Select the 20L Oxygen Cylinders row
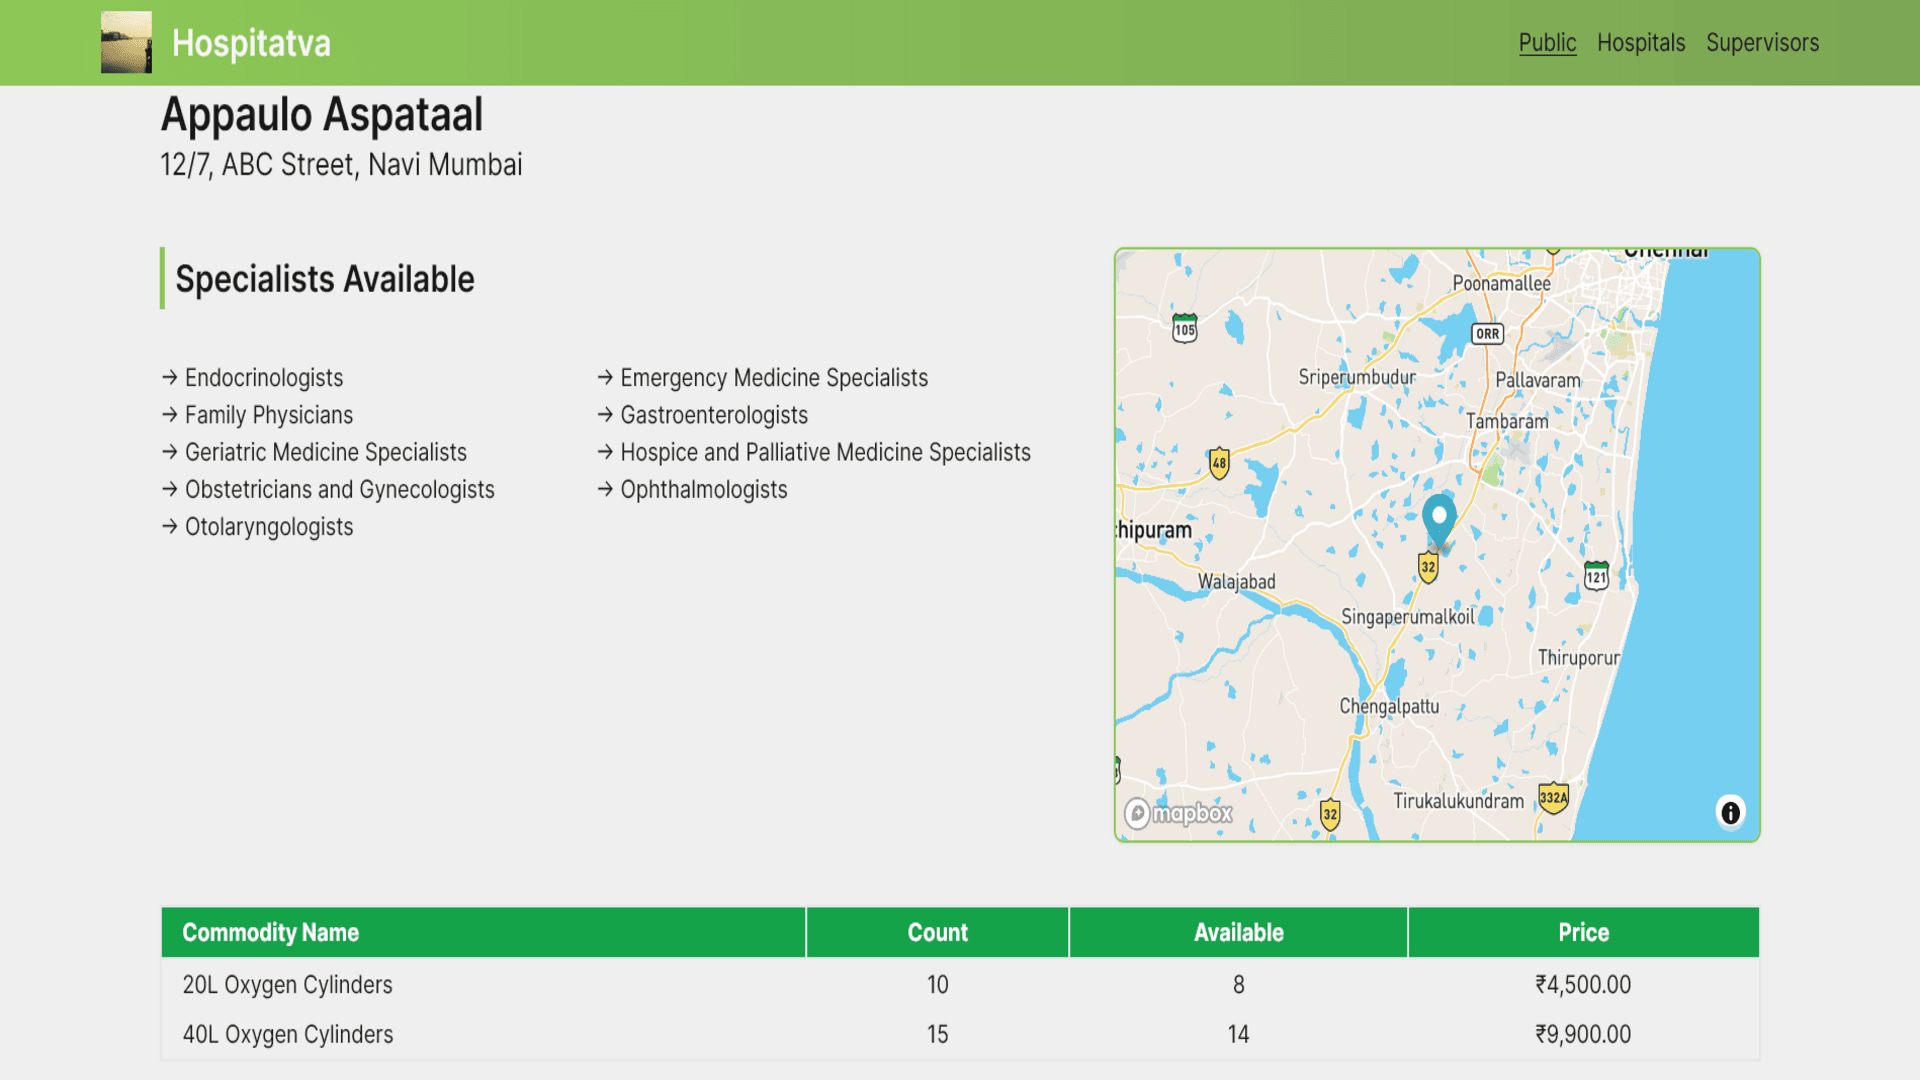This screenshot has width=1920, height=1080. [287, 985]
